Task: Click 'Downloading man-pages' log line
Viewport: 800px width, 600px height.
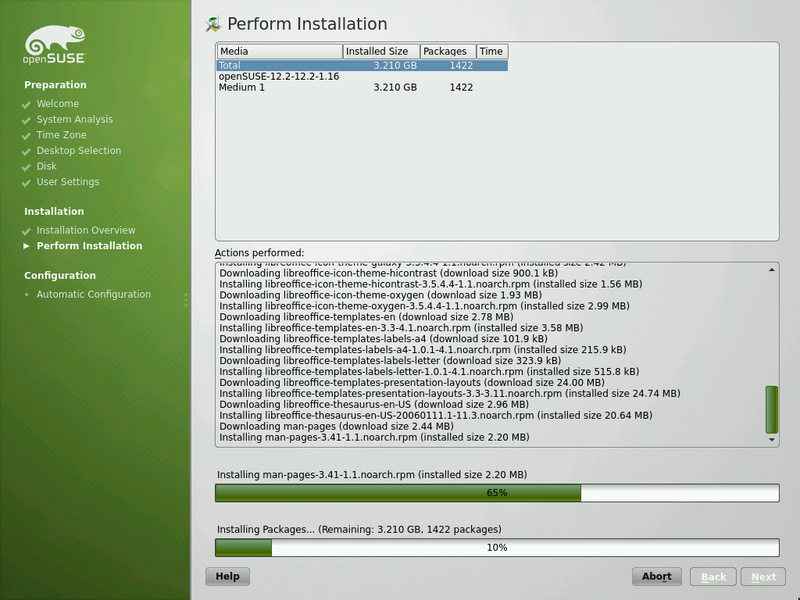Action: pyautogui.click(x=336, y=427)
